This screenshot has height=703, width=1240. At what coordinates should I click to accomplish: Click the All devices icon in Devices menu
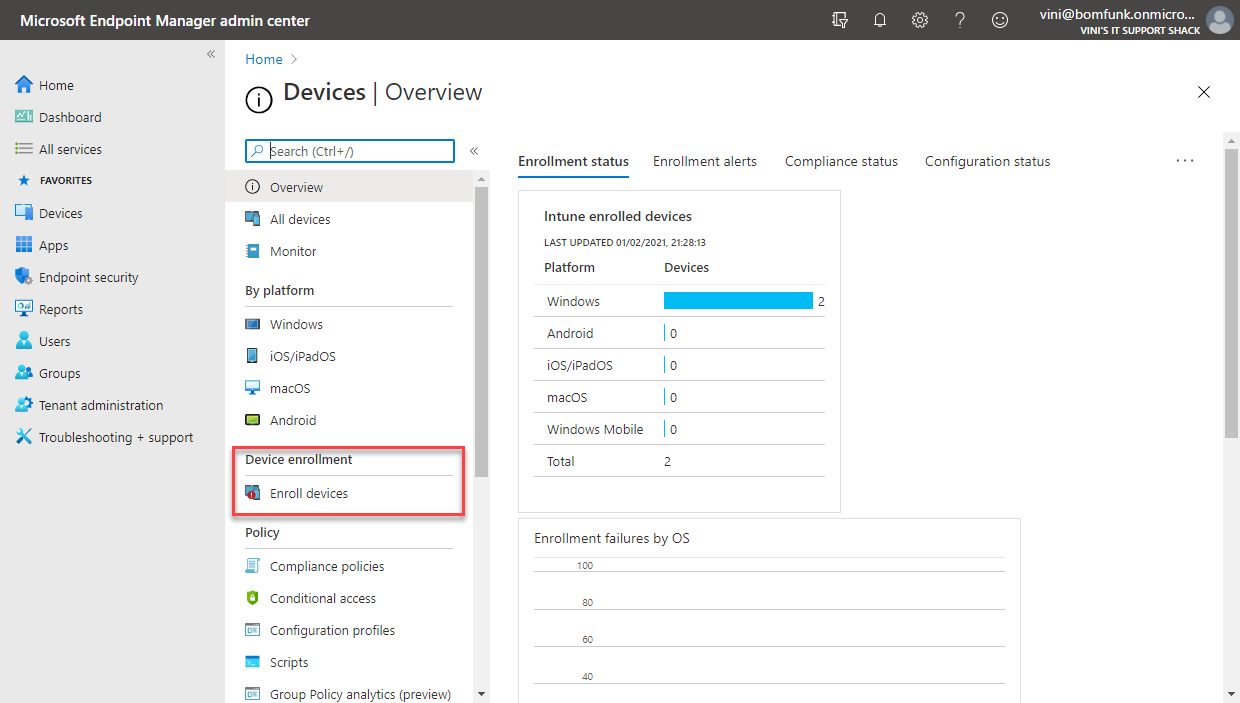(253, 219)
